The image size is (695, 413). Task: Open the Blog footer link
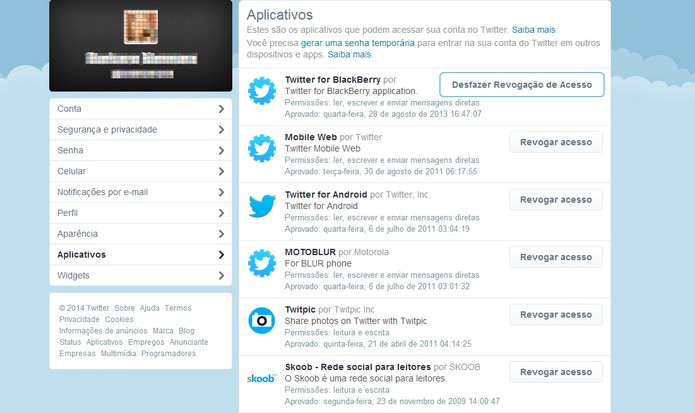click(x=186, y=331)
